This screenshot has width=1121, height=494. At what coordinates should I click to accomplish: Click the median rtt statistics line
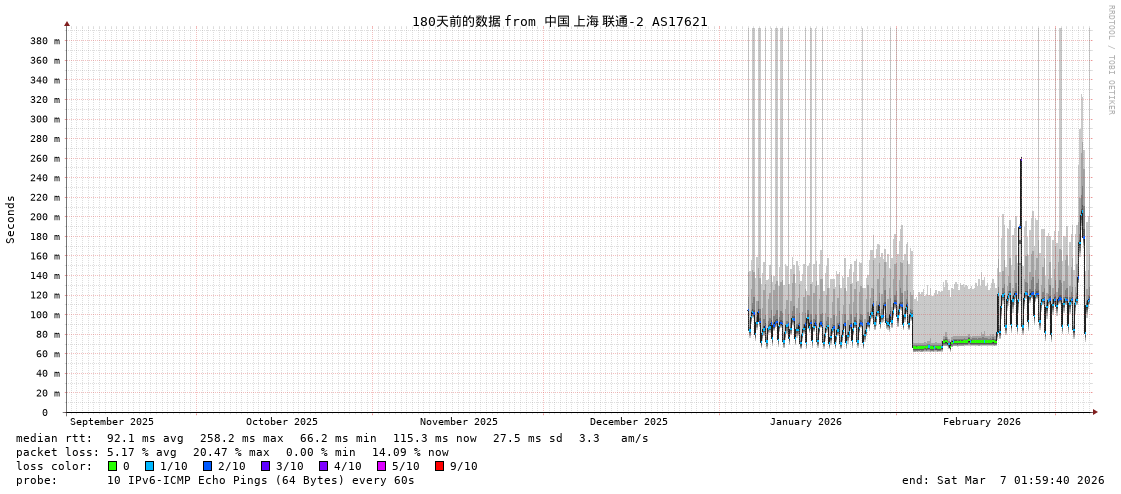[x=332, y=438]
